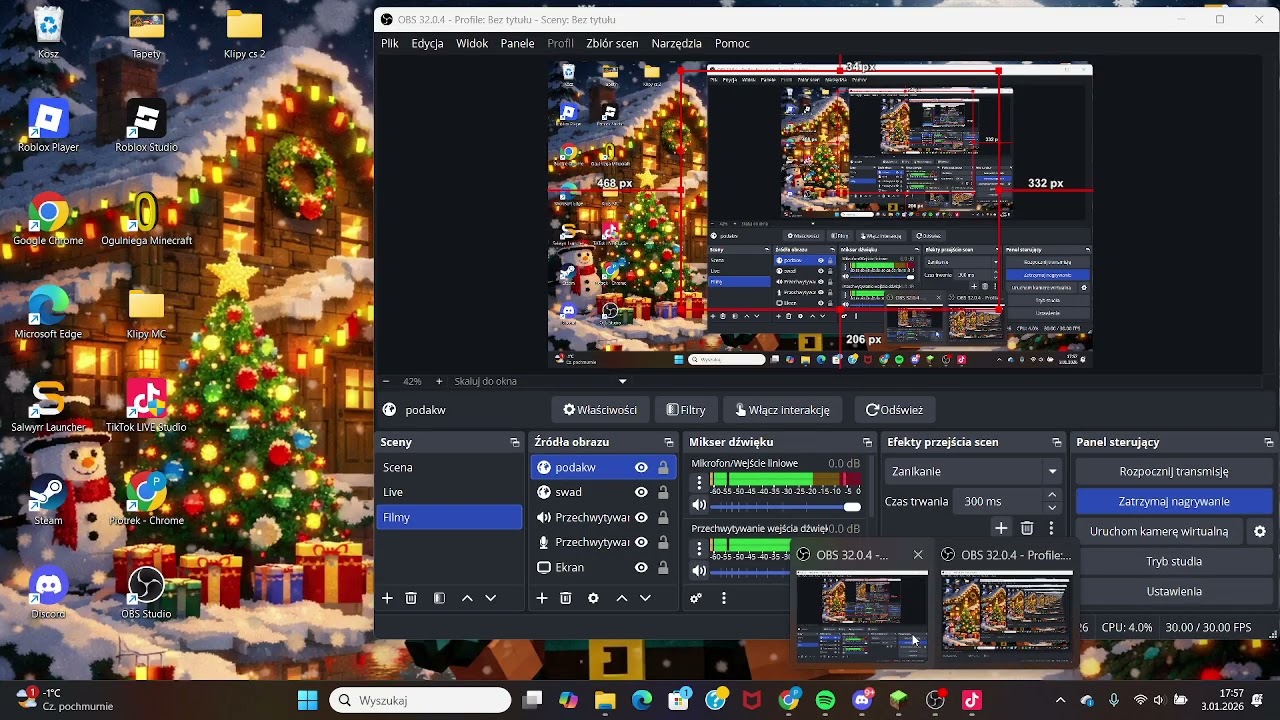Screen dimensions: 1280x720
Task: Pop out the Sceny dock panel icon
Action: (515, 442)
